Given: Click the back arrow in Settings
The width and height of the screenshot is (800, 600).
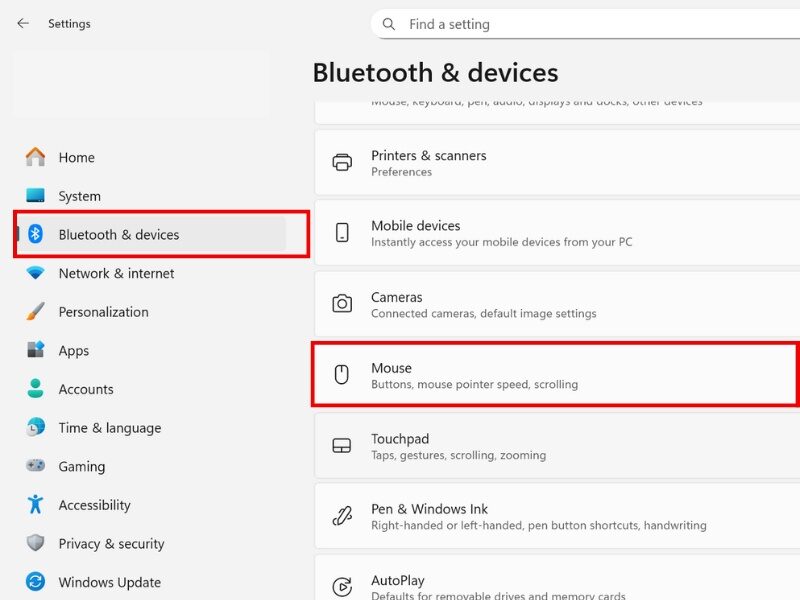Looking at the screenshot, I should [x=23, y=23].
